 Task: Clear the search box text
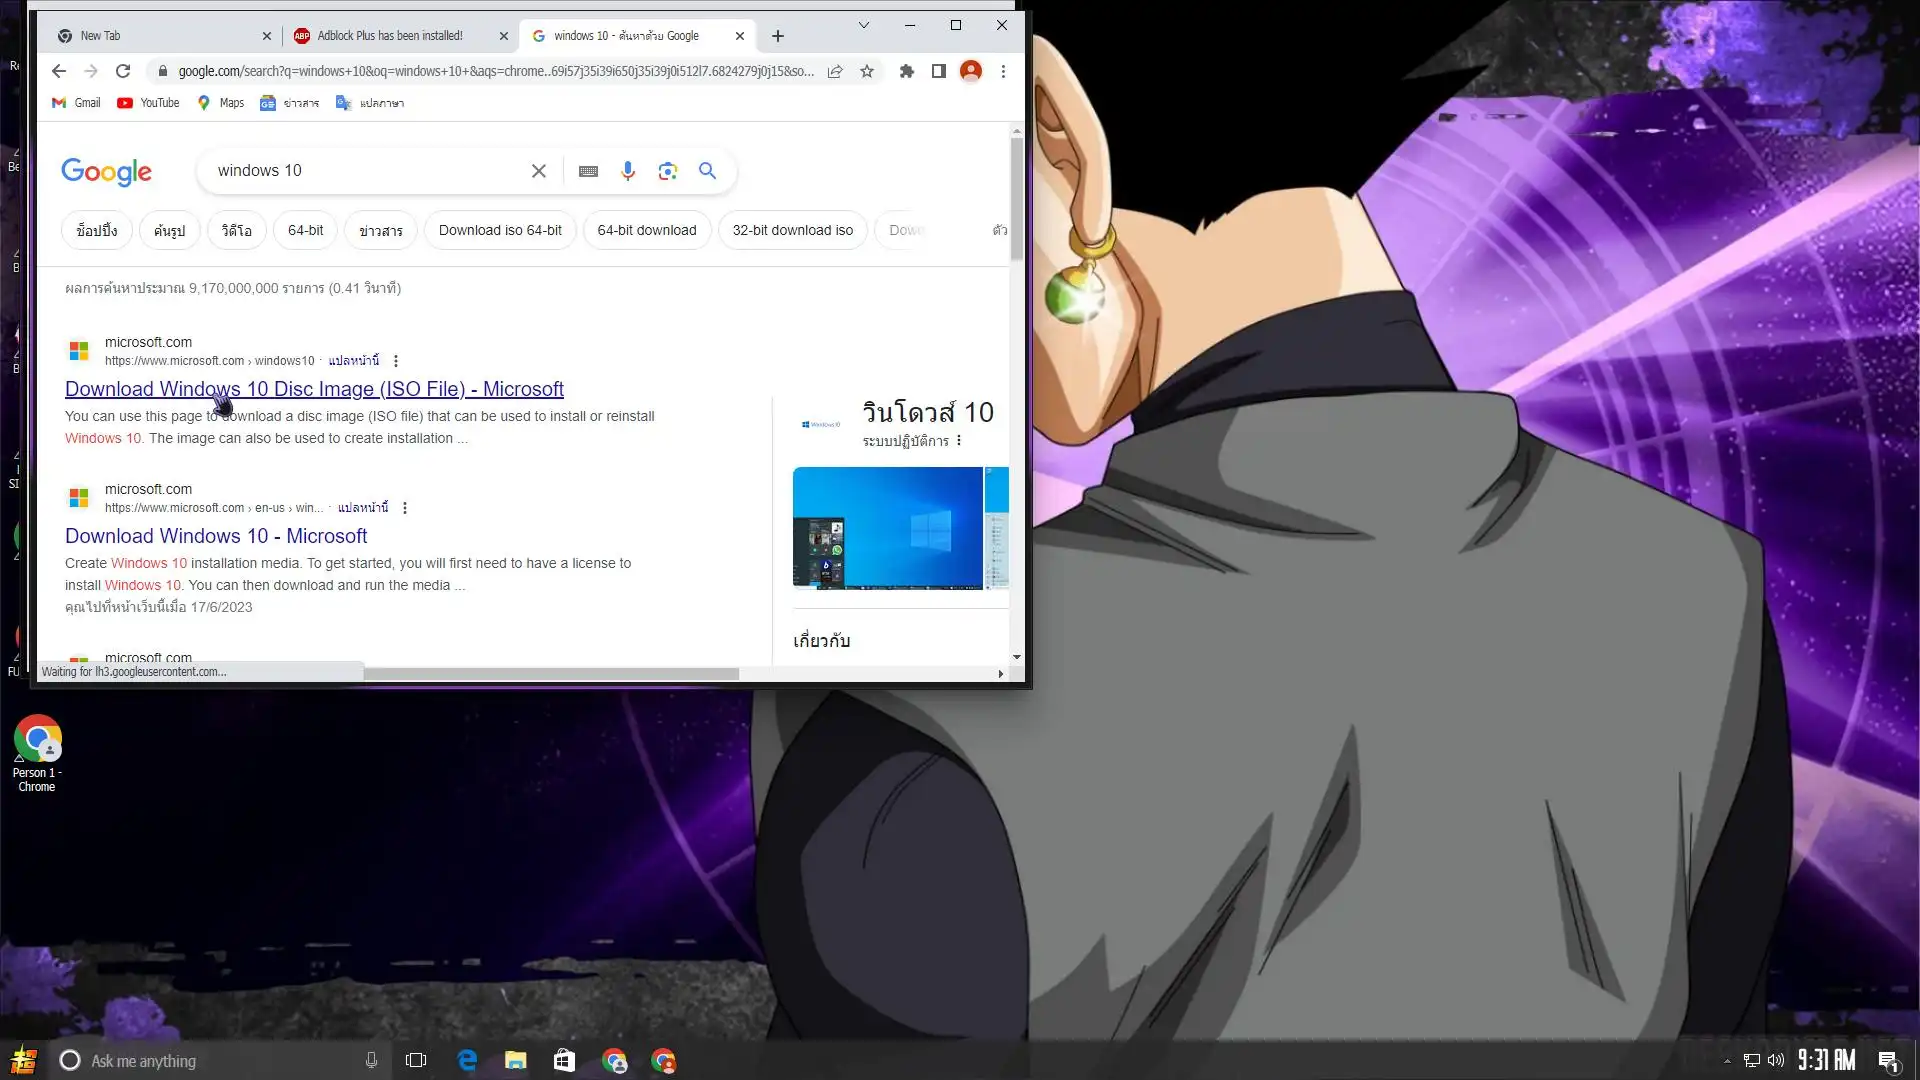(x=539, y=171)
